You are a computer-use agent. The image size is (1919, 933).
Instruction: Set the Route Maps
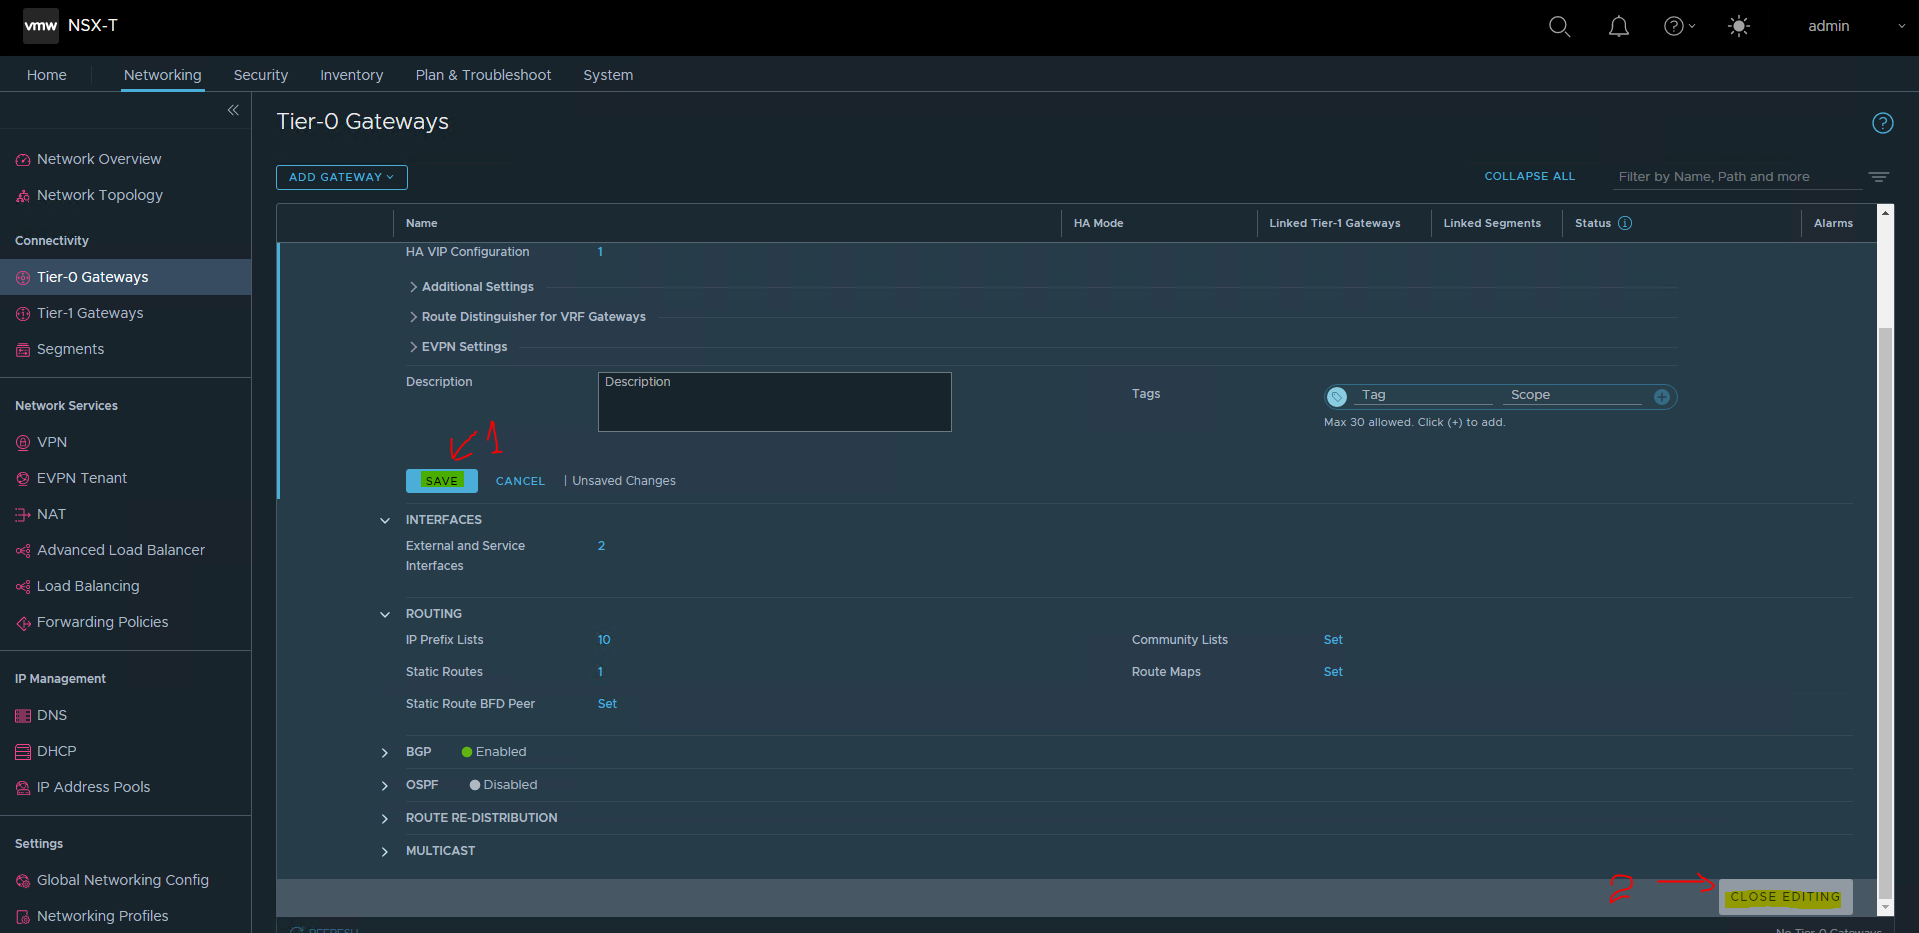pos(1333,672)
